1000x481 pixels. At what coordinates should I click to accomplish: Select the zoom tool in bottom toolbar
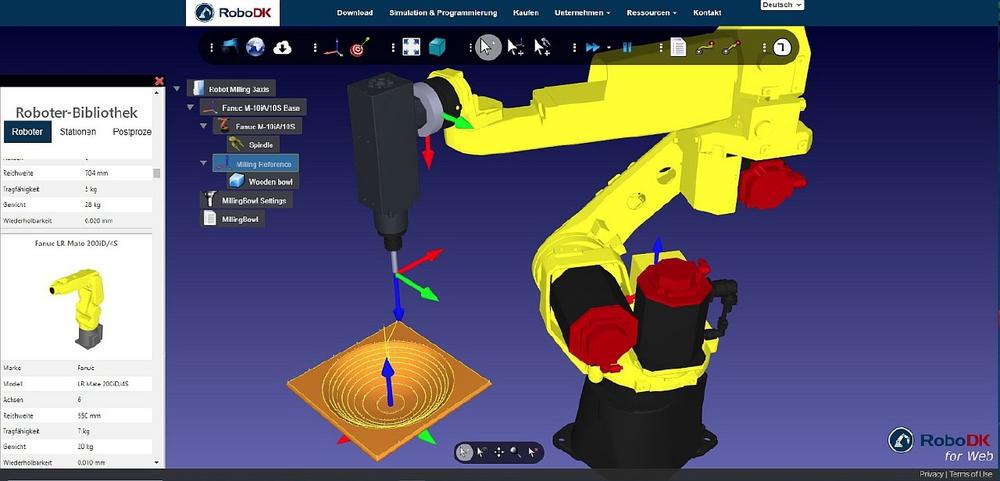pos(516,452)
